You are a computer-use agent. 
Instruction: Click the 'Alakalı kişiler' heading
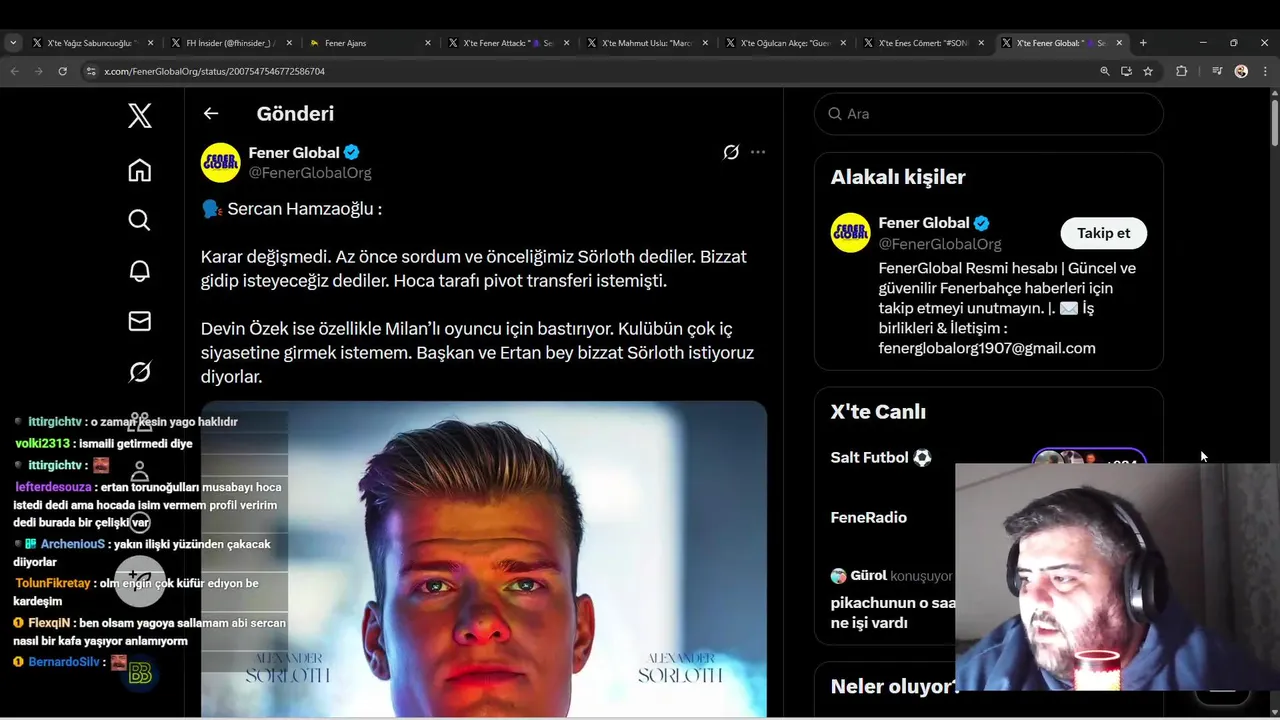point(898,177)
